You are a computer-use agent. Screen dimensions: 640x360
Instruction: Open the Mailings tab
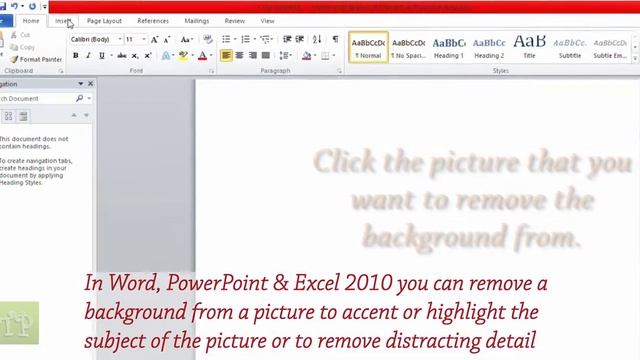[x=197, y=21]
